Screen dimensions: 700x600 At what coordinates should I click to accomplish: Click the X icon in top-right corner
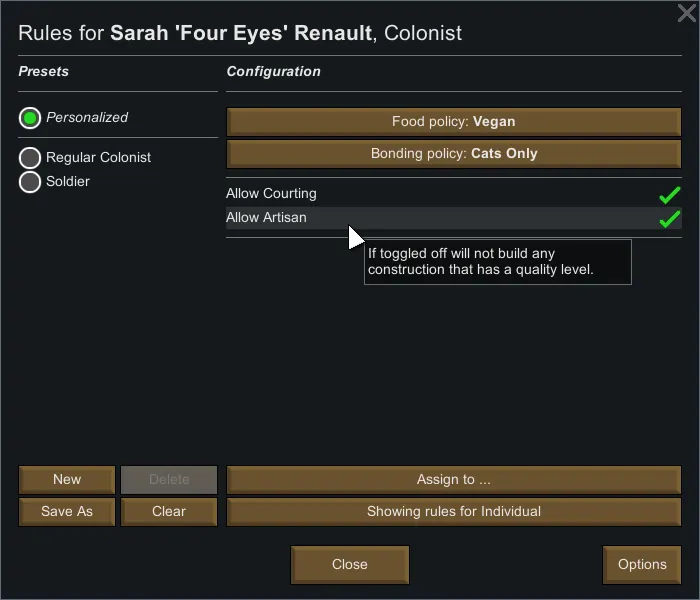click(x=687, y=13)
